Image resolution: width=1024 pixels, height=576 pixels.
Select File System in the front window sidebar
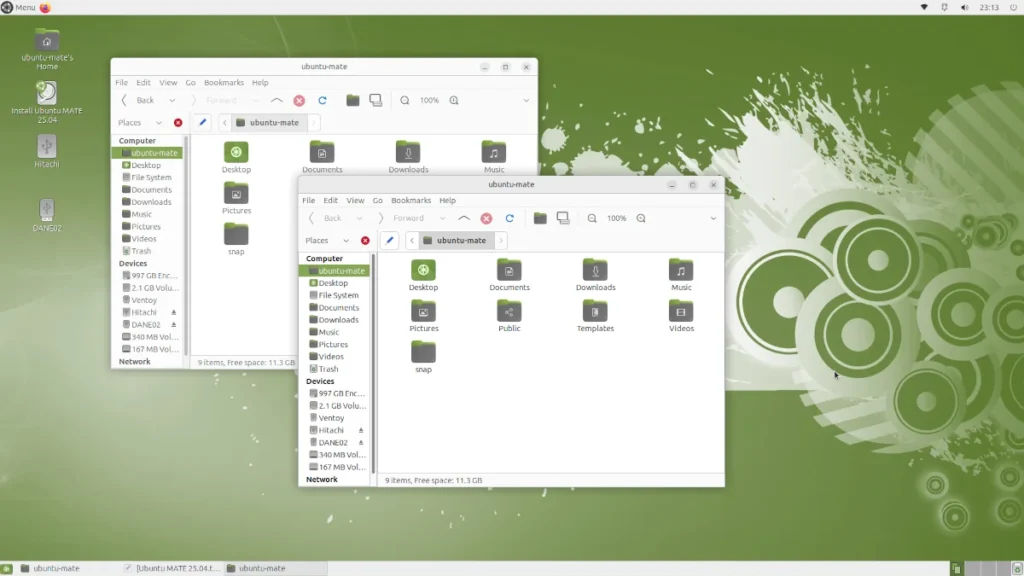[338, 295]
